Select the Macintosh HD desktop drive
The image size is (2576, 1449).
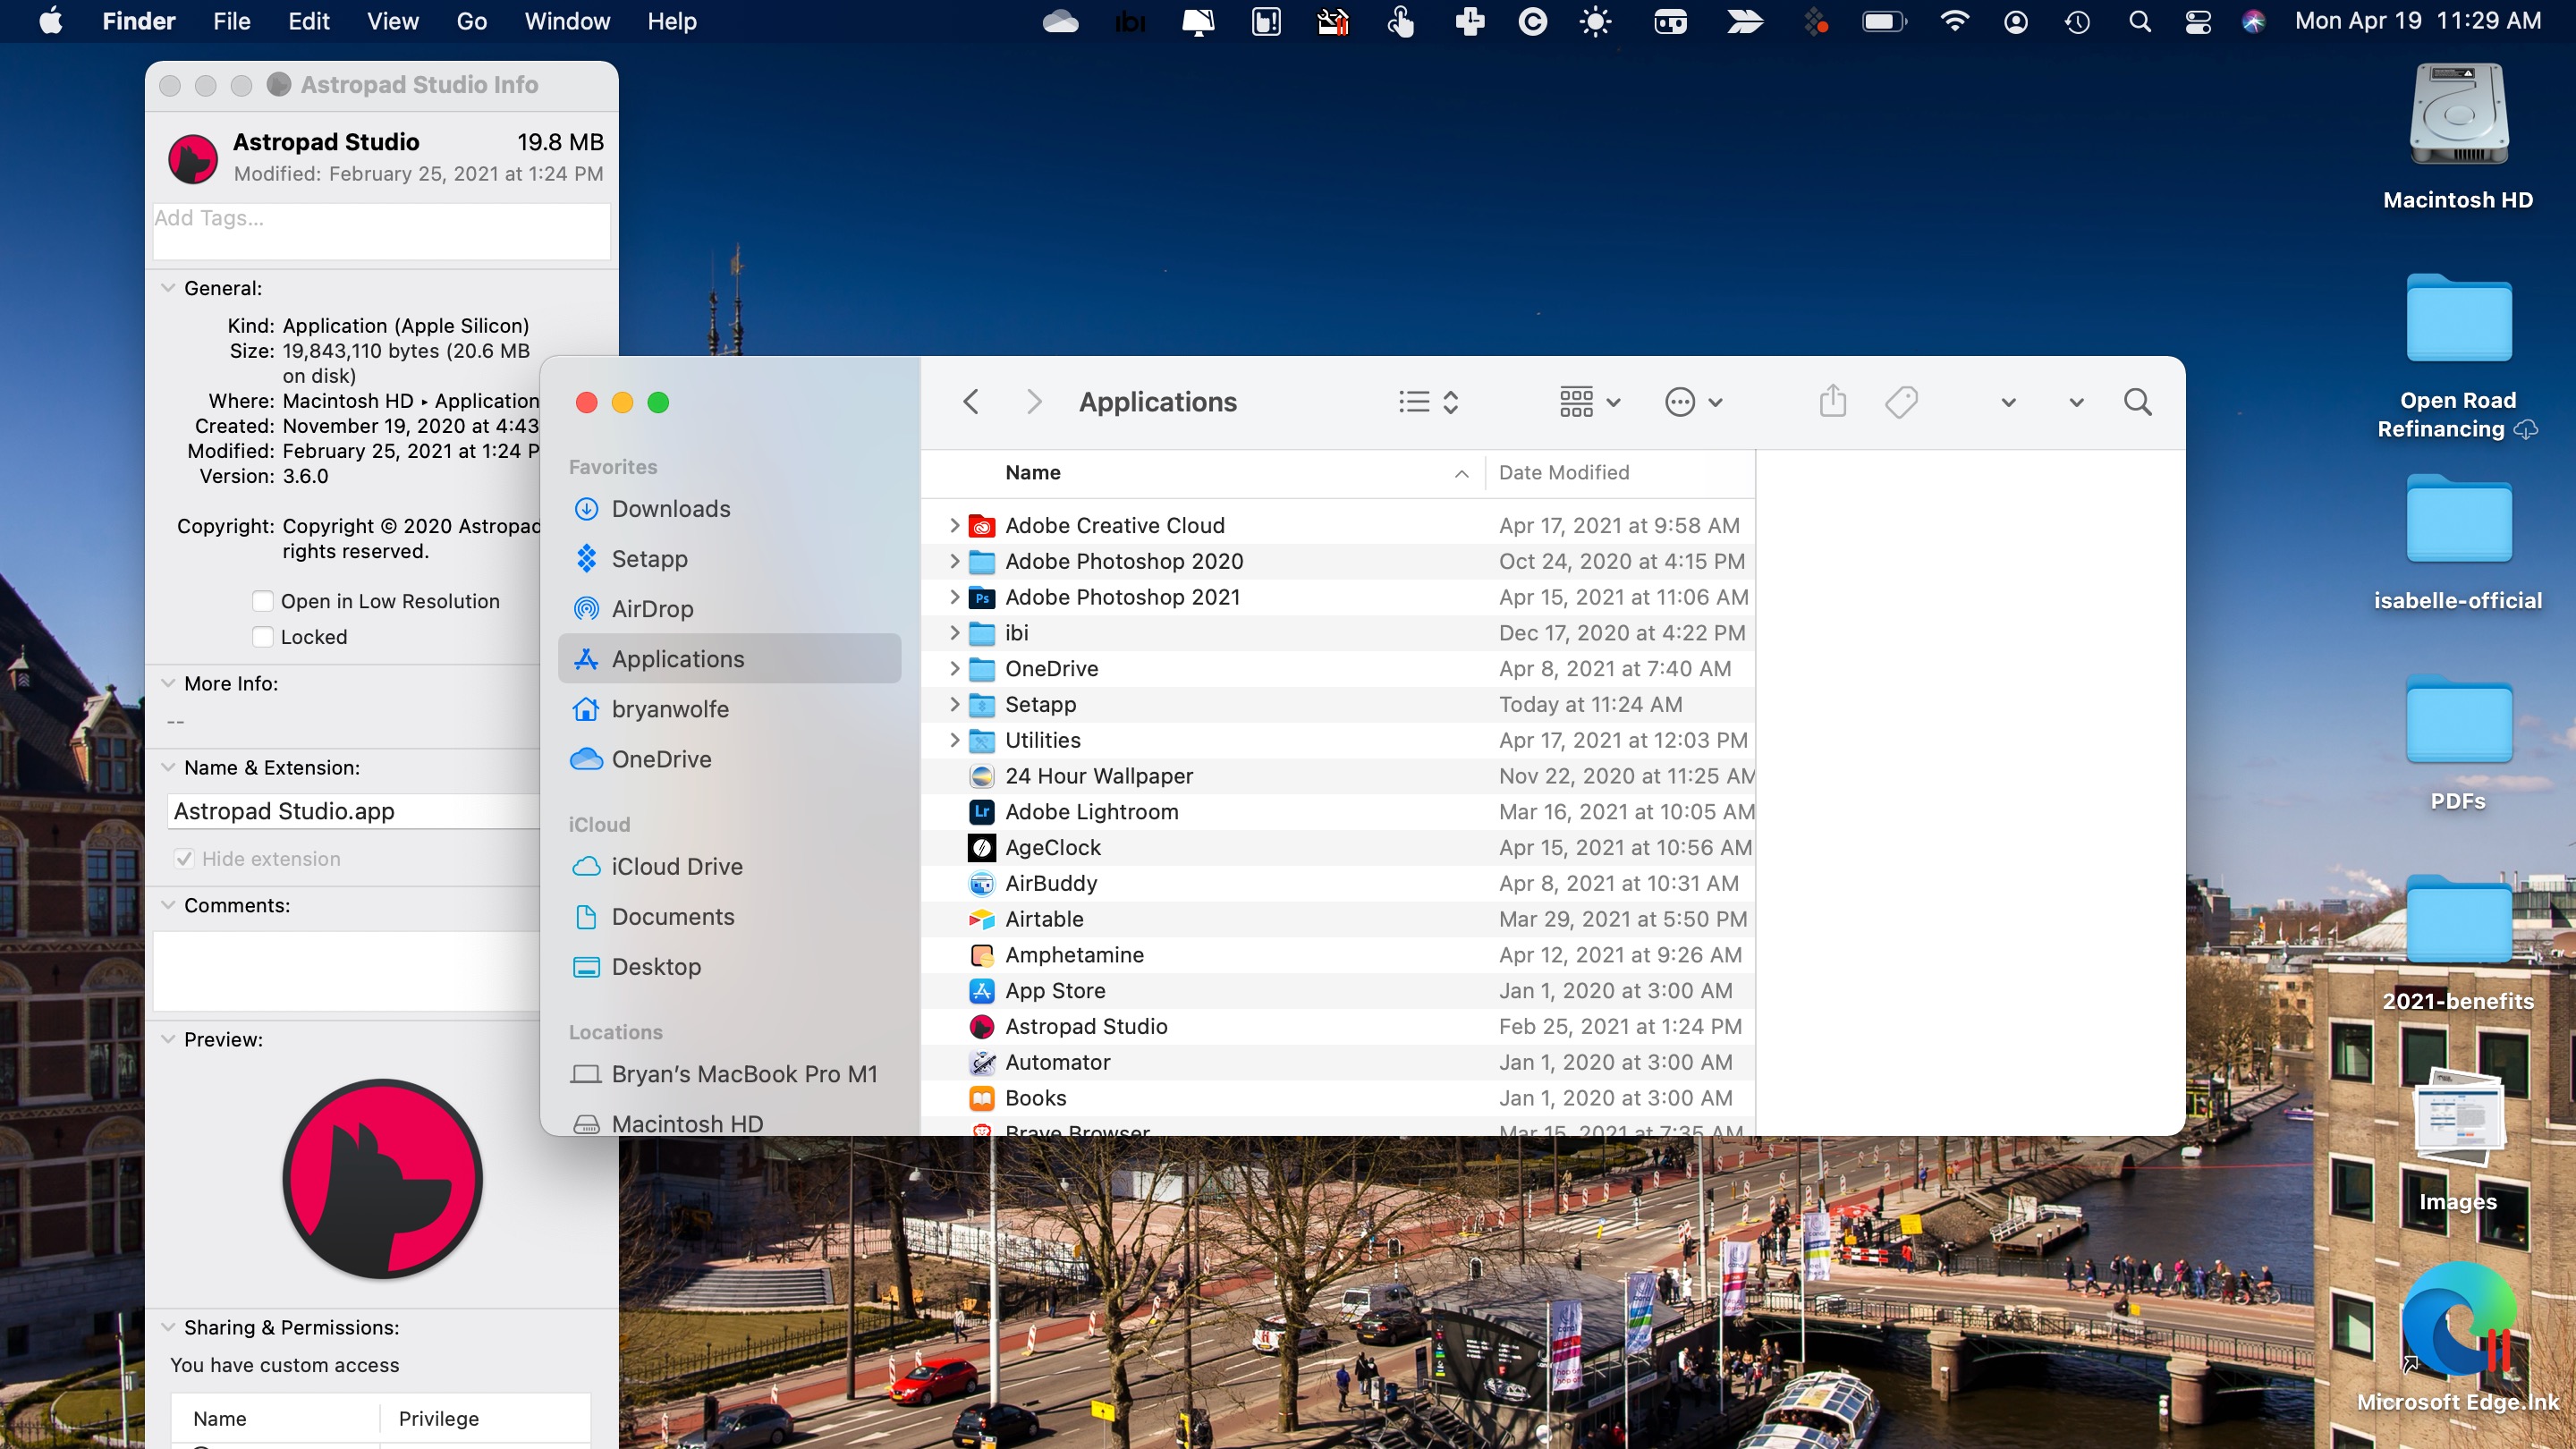[2457, 137]
